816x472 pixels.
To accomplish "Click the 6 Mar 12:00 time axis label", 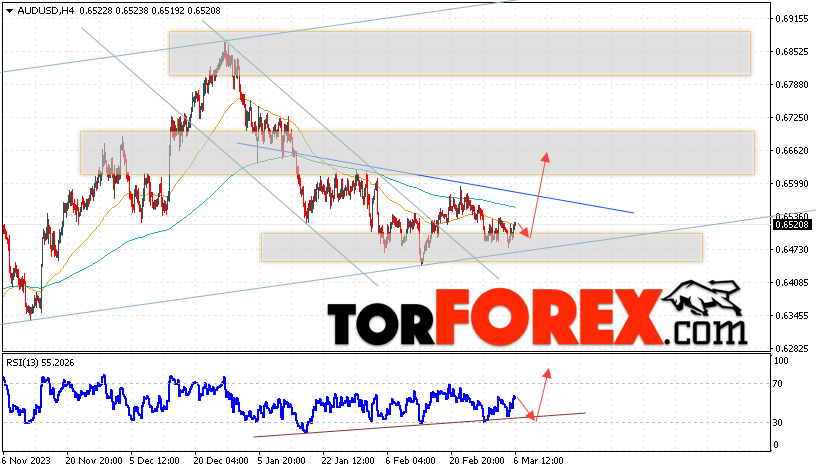I will click(x=538, y=461).
